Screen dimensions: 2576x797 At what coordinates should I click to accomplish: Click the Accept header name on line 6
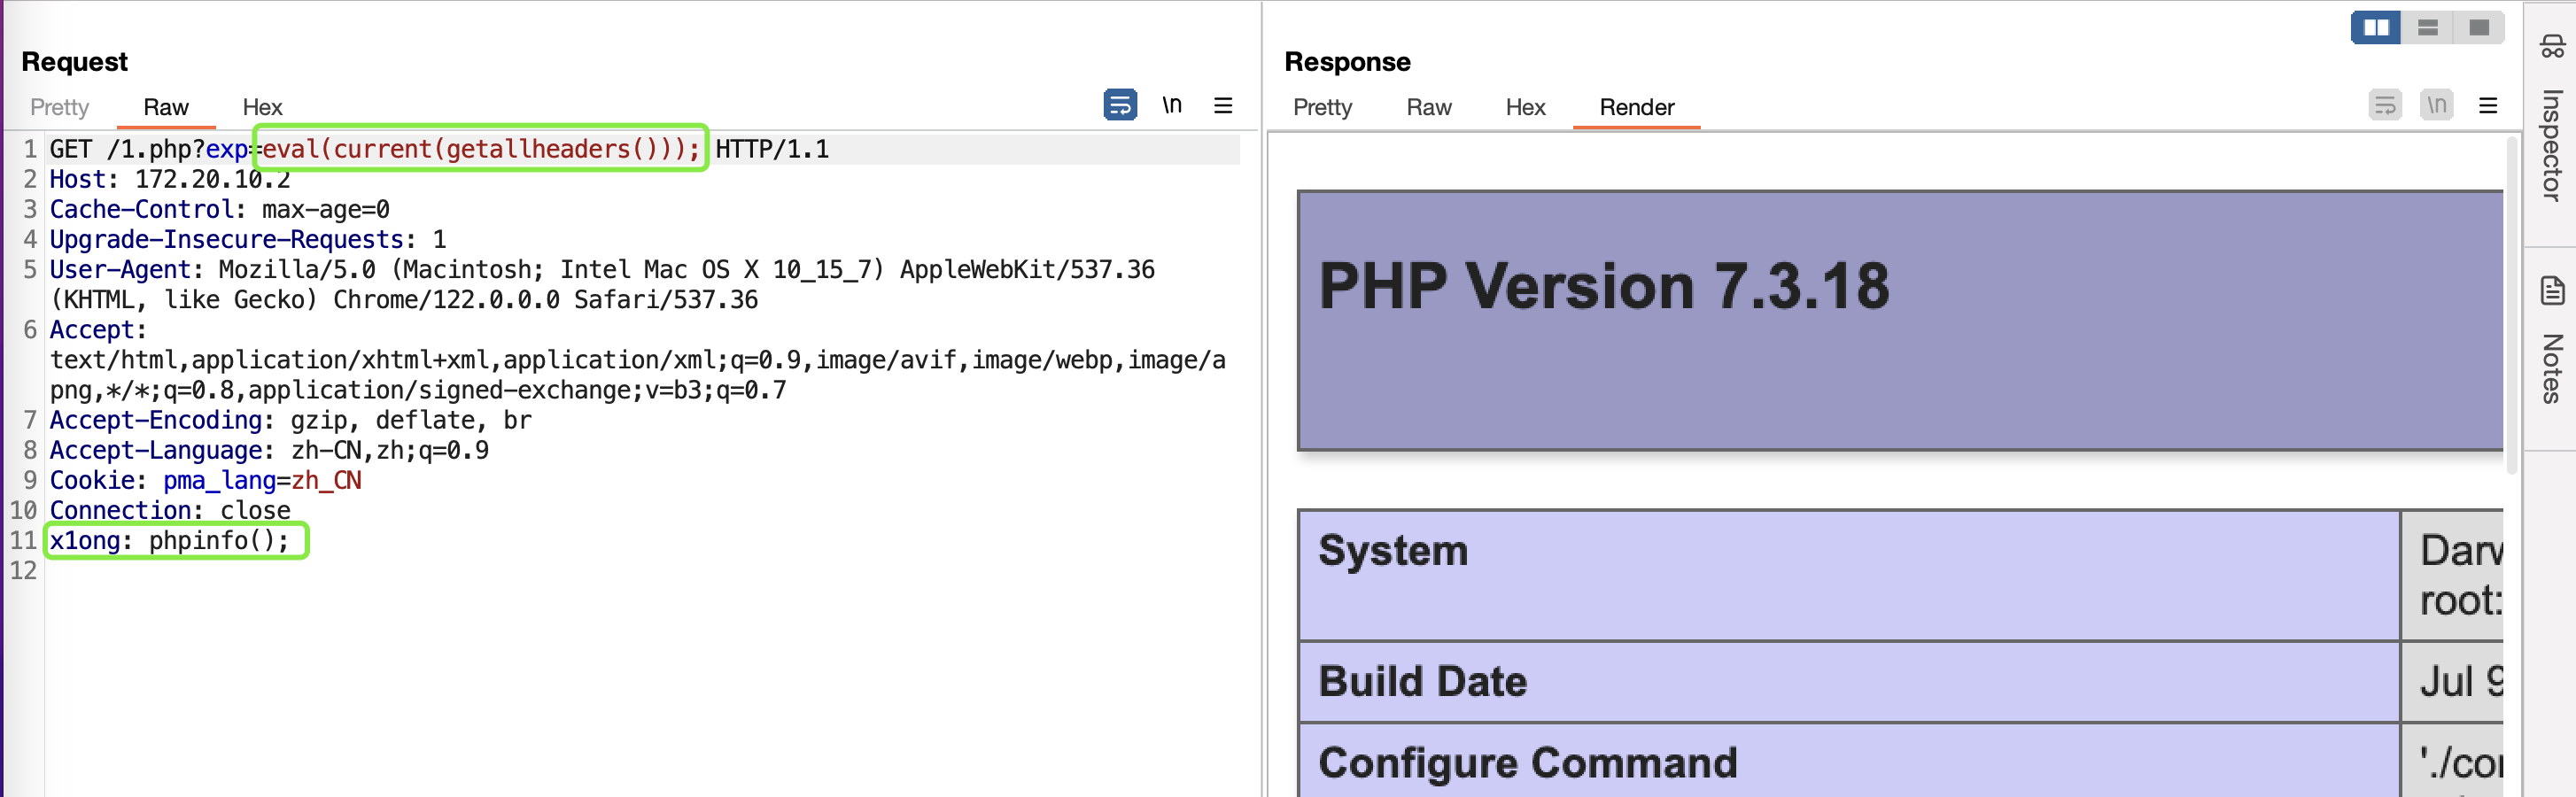[91, 330]
